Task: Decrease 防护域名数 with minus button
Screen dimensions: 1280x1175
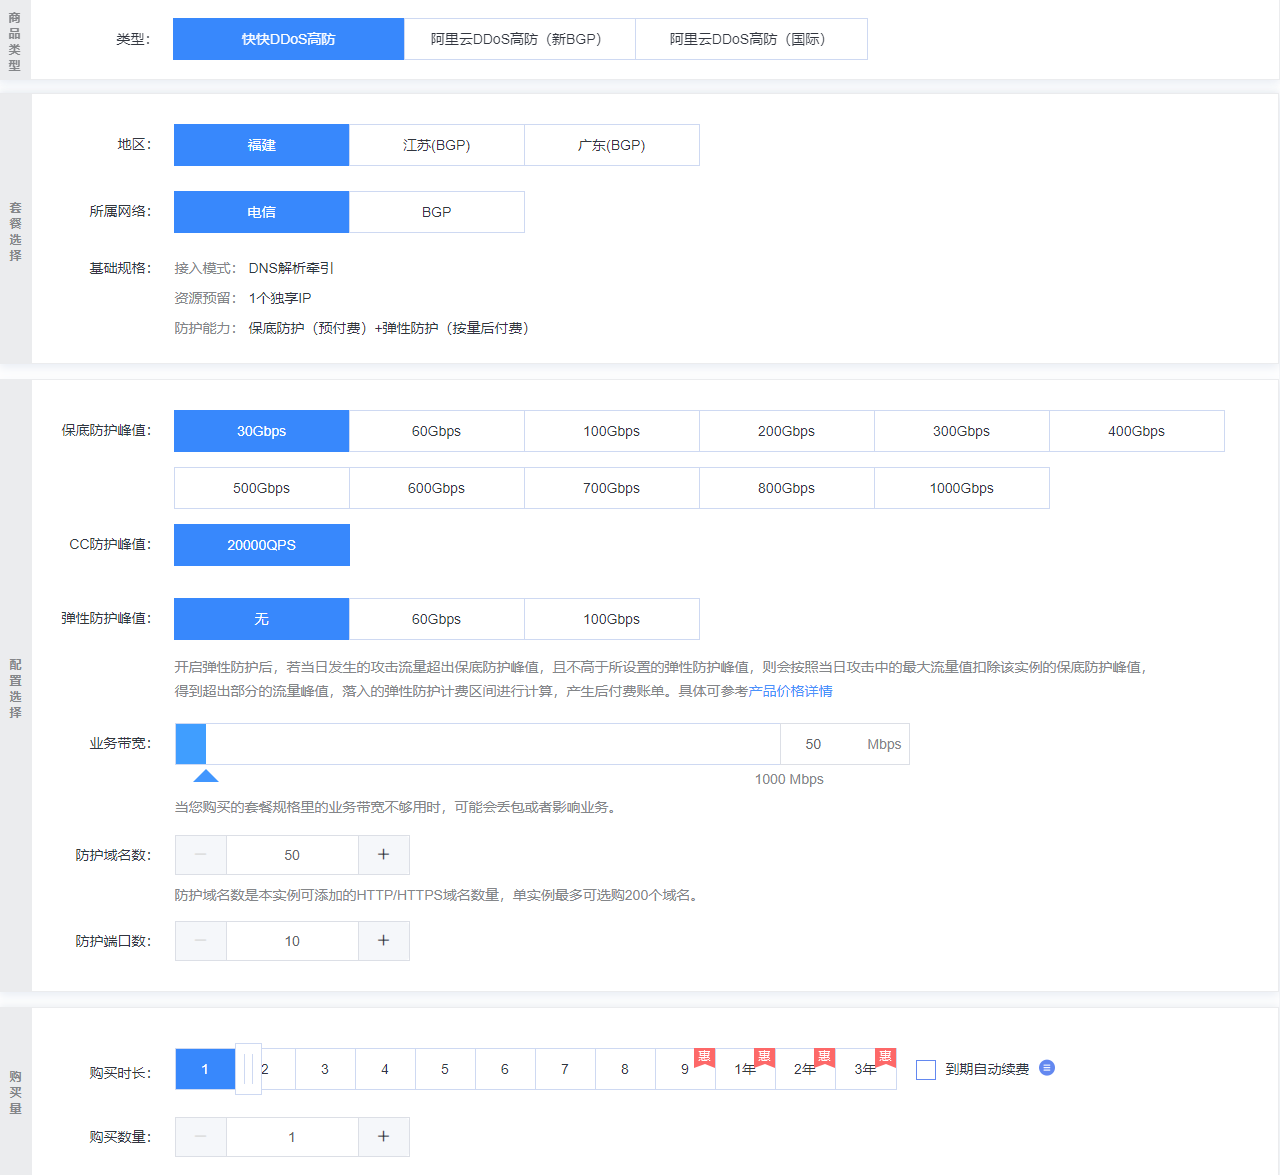Action: coord(201,855)
